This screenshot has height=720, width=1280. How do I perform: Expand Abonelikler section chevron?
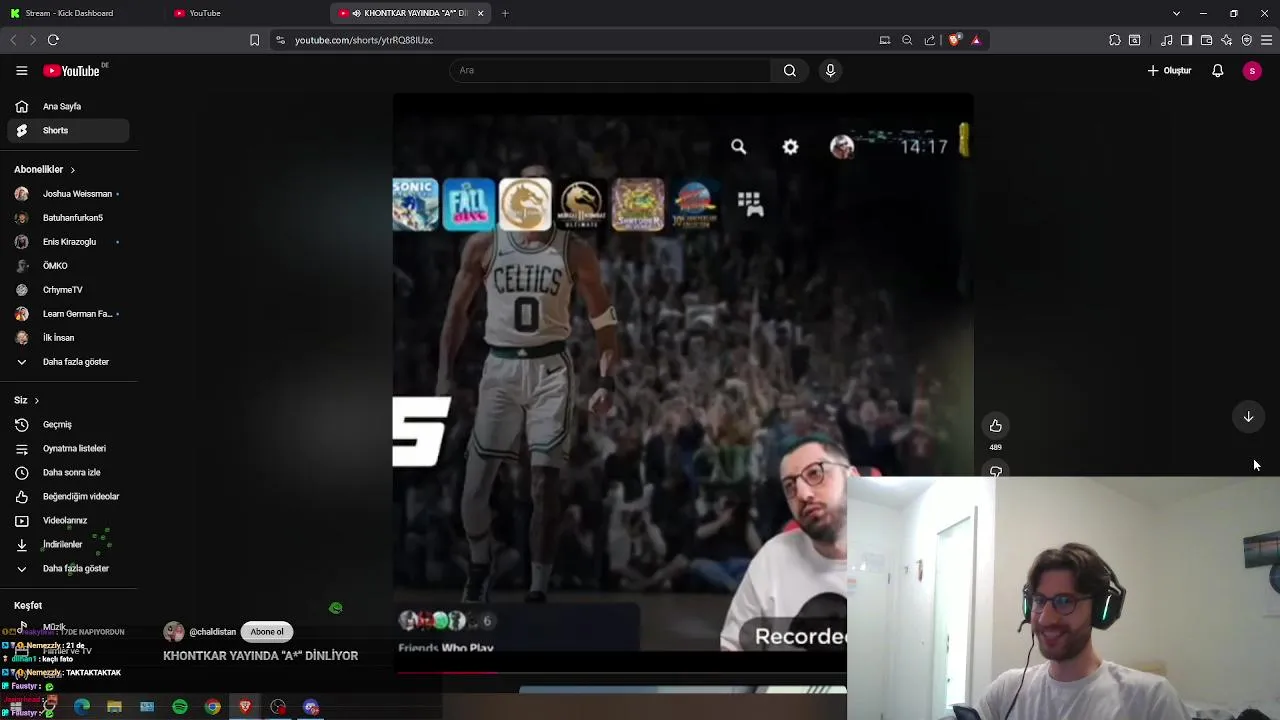click(72, 170)
